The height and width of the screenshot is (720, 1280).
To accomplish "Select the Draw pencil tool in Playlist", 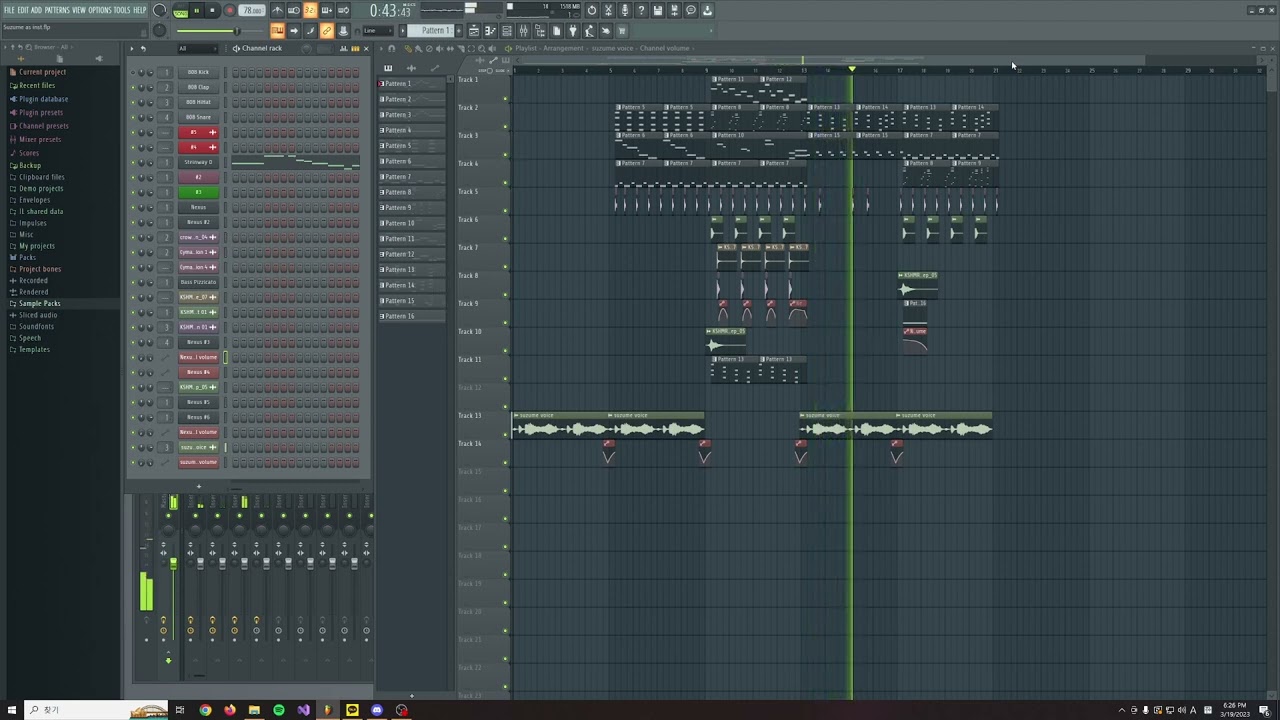I will pyautogui.click(x=408, y=48).
